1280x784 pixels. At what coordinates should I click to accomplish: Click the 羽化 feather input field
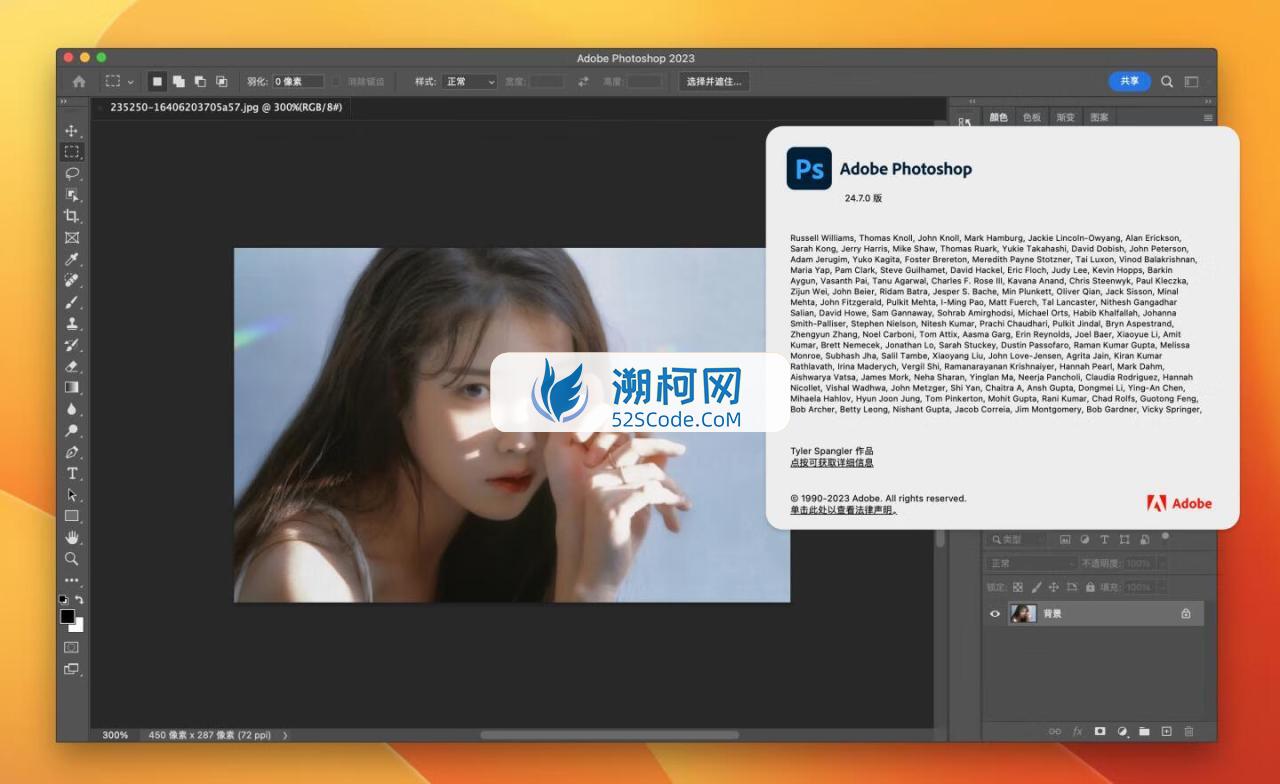pyautogui.click(x=298, y=81)
